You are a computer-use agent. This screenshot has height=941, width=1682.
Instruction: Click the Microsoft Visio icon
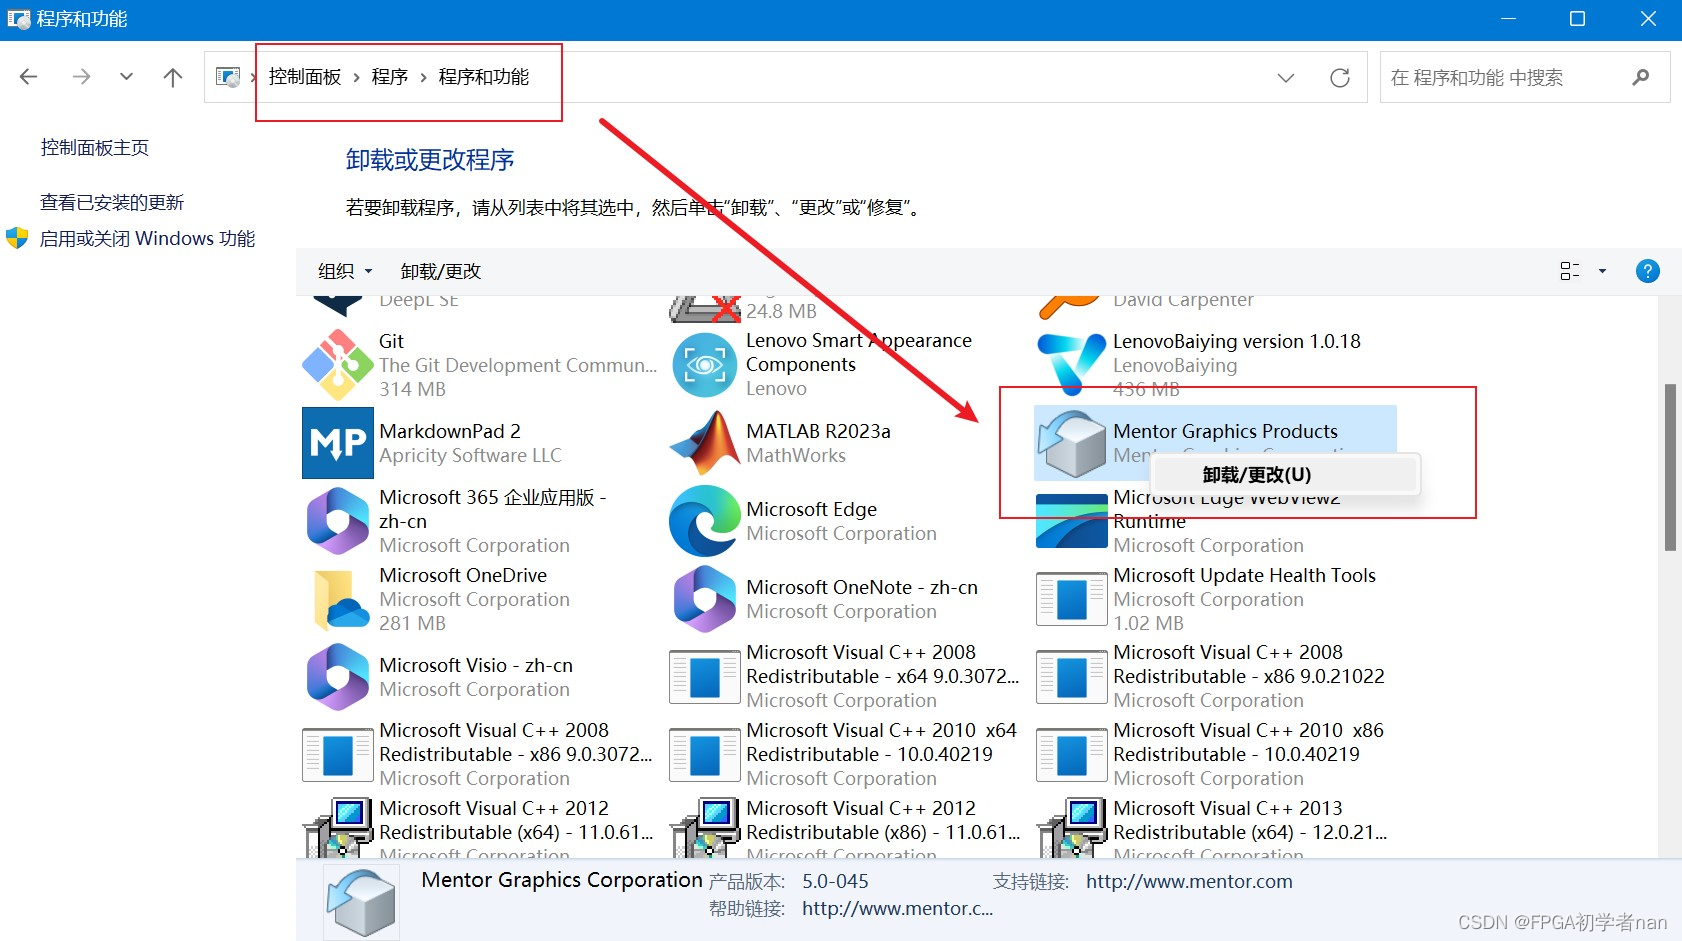click(x=338, y=677)
